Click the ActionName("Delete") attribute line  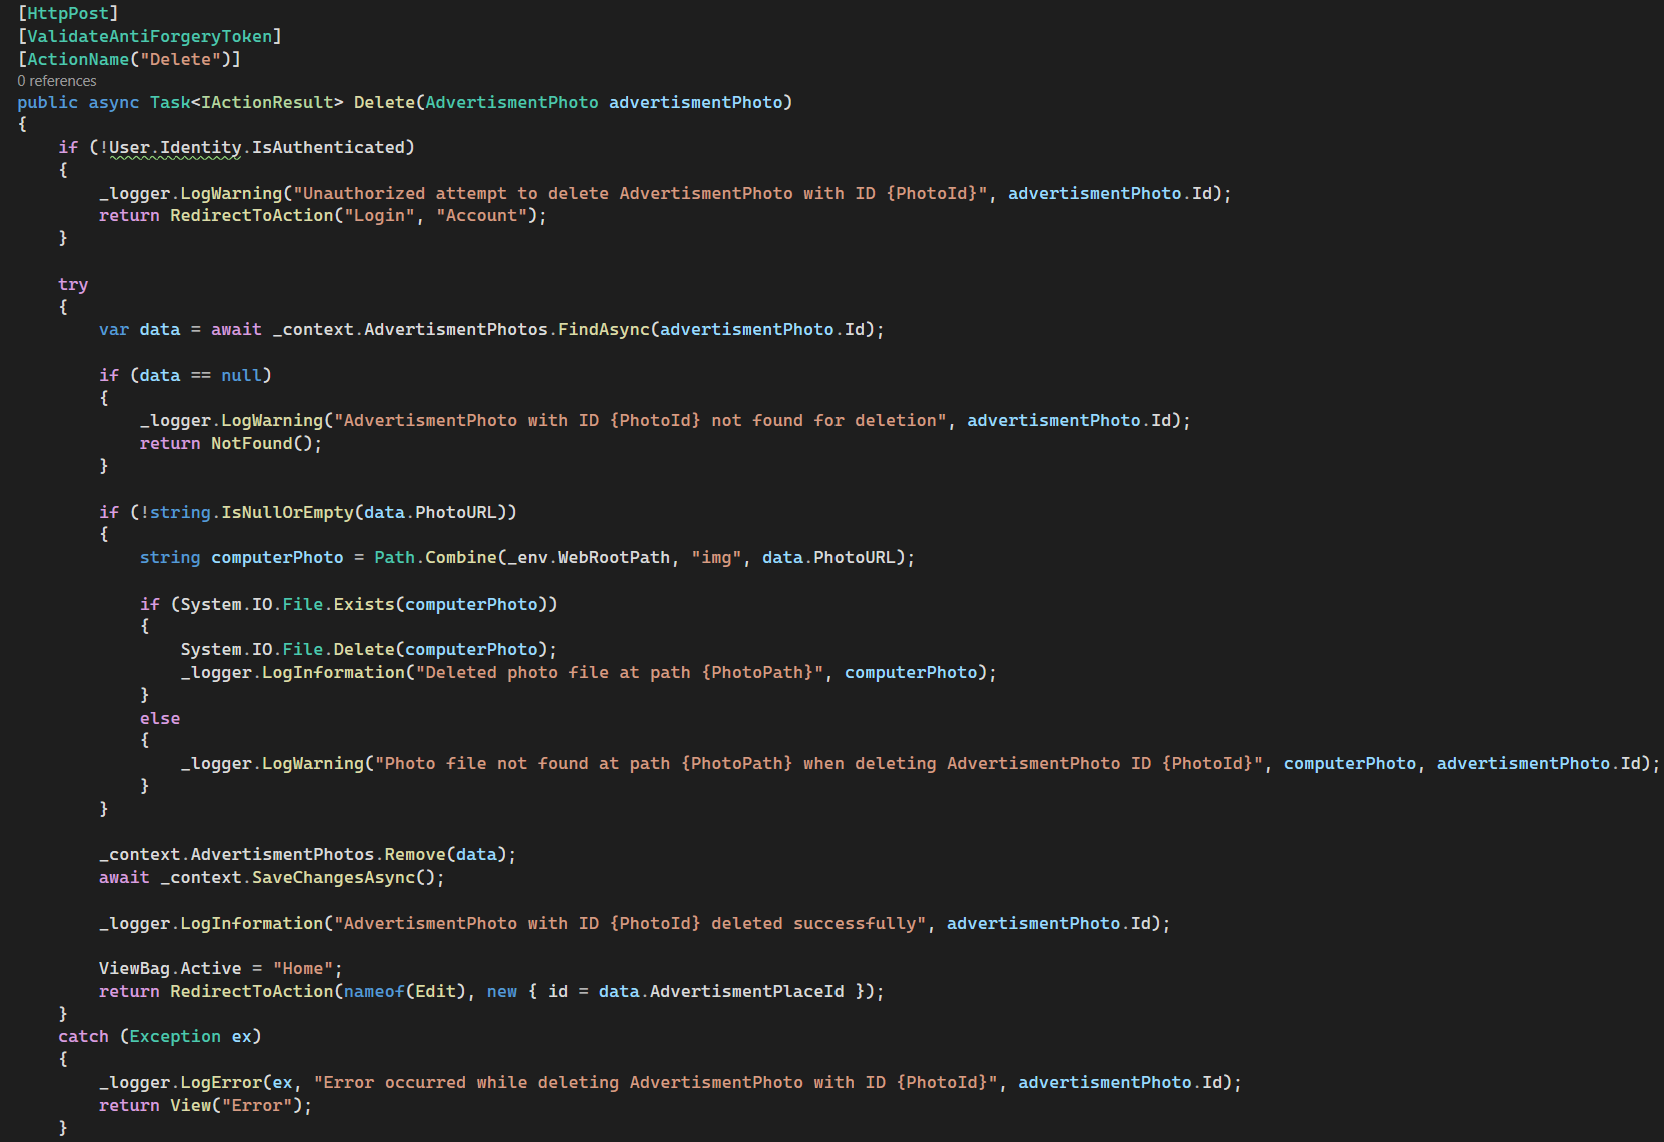pos(129,59)
